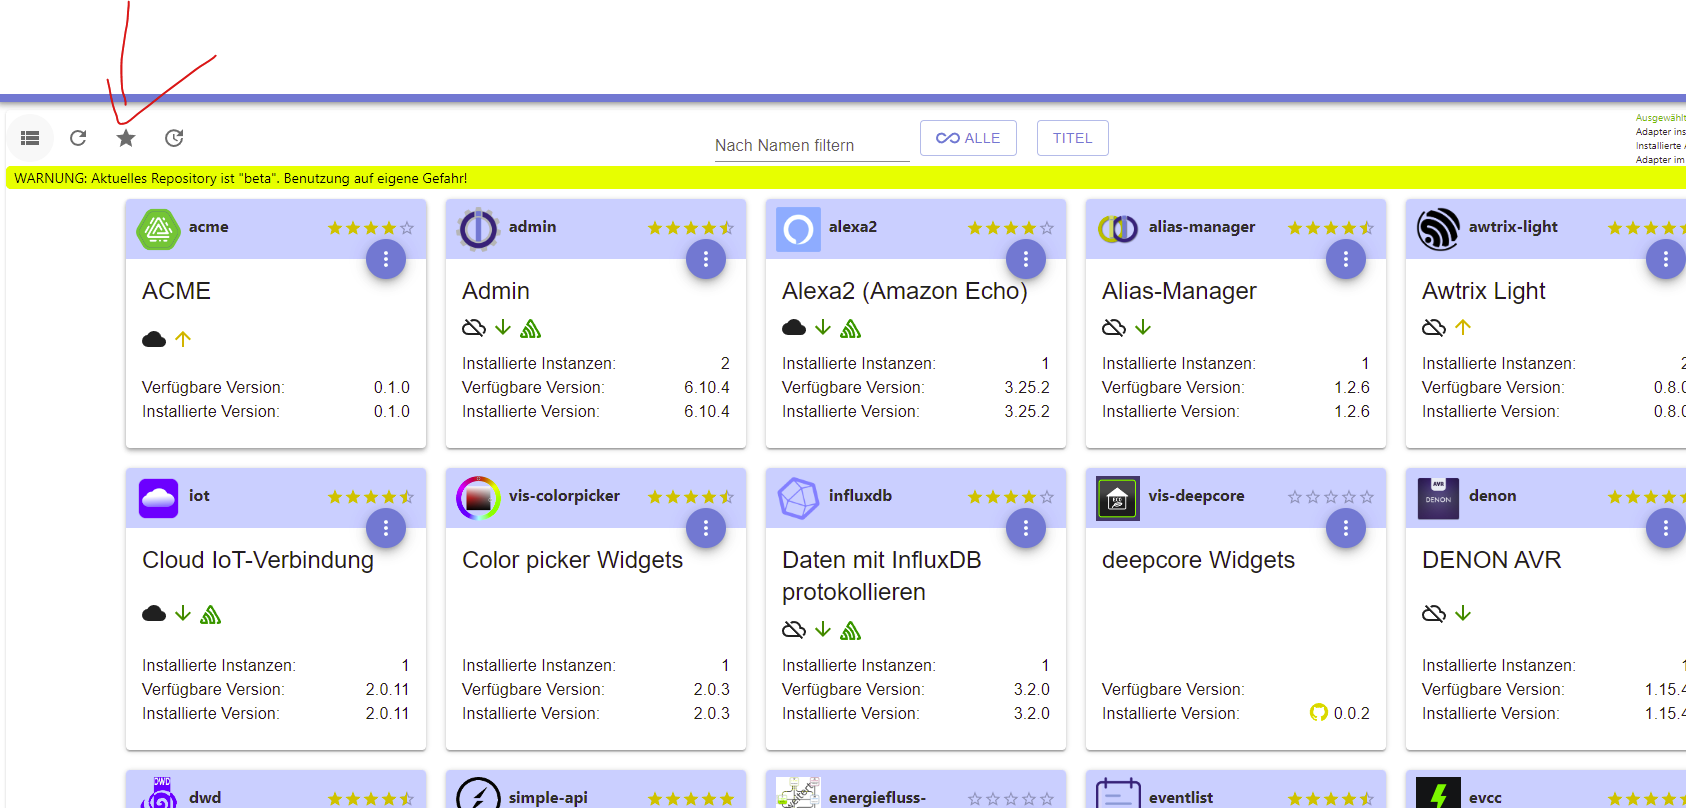
Task: Click the star rating on the admin card
Action: coord(691,228)
